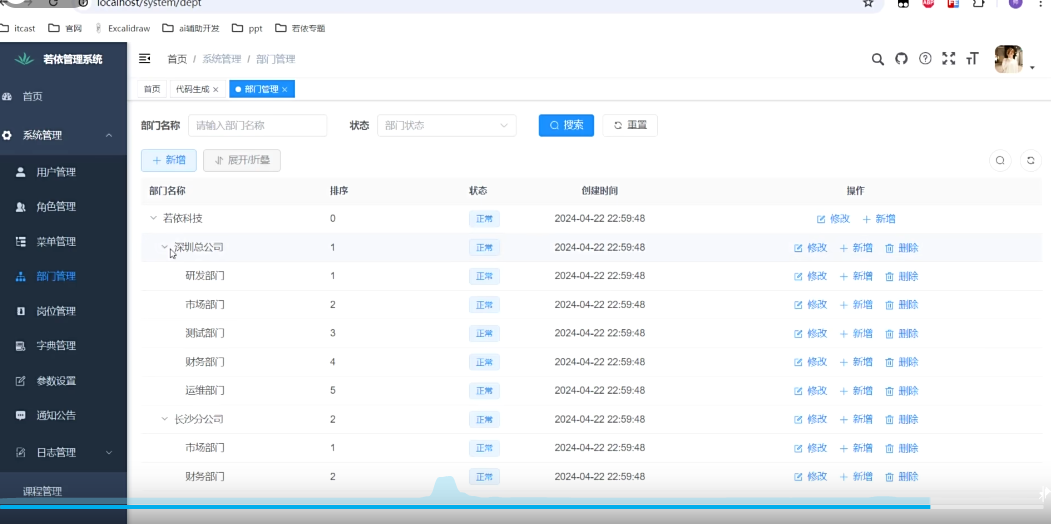
Task: Click 删除 for 长沙分公司
Action: tap(902, 419)
